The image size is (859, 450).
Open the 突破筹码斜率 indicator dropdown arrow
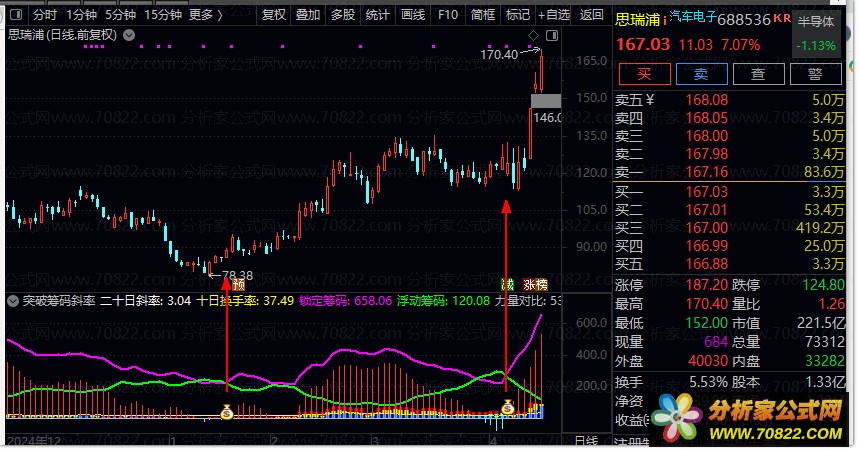(13, 301)
